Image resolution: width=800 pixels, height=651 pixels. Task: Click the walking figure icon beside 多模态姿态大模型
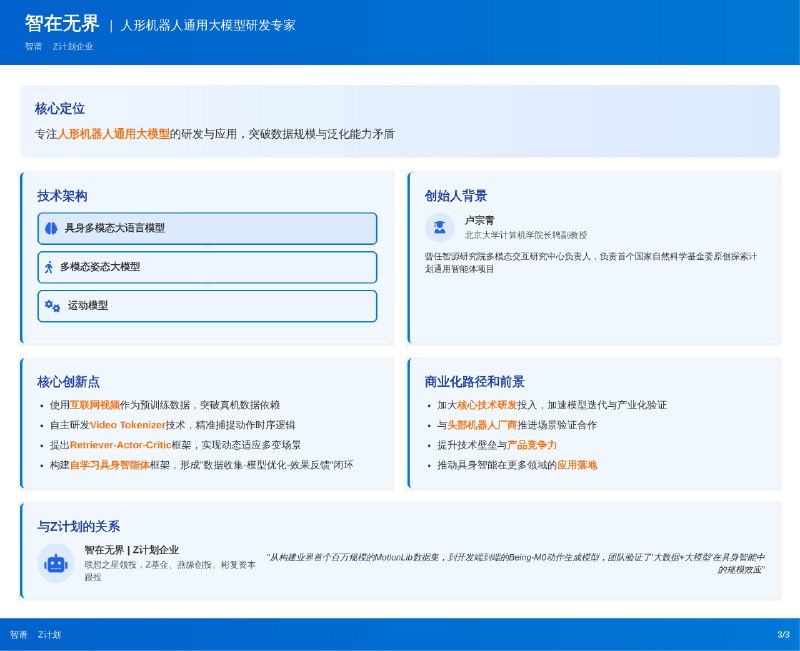point(49,267)
